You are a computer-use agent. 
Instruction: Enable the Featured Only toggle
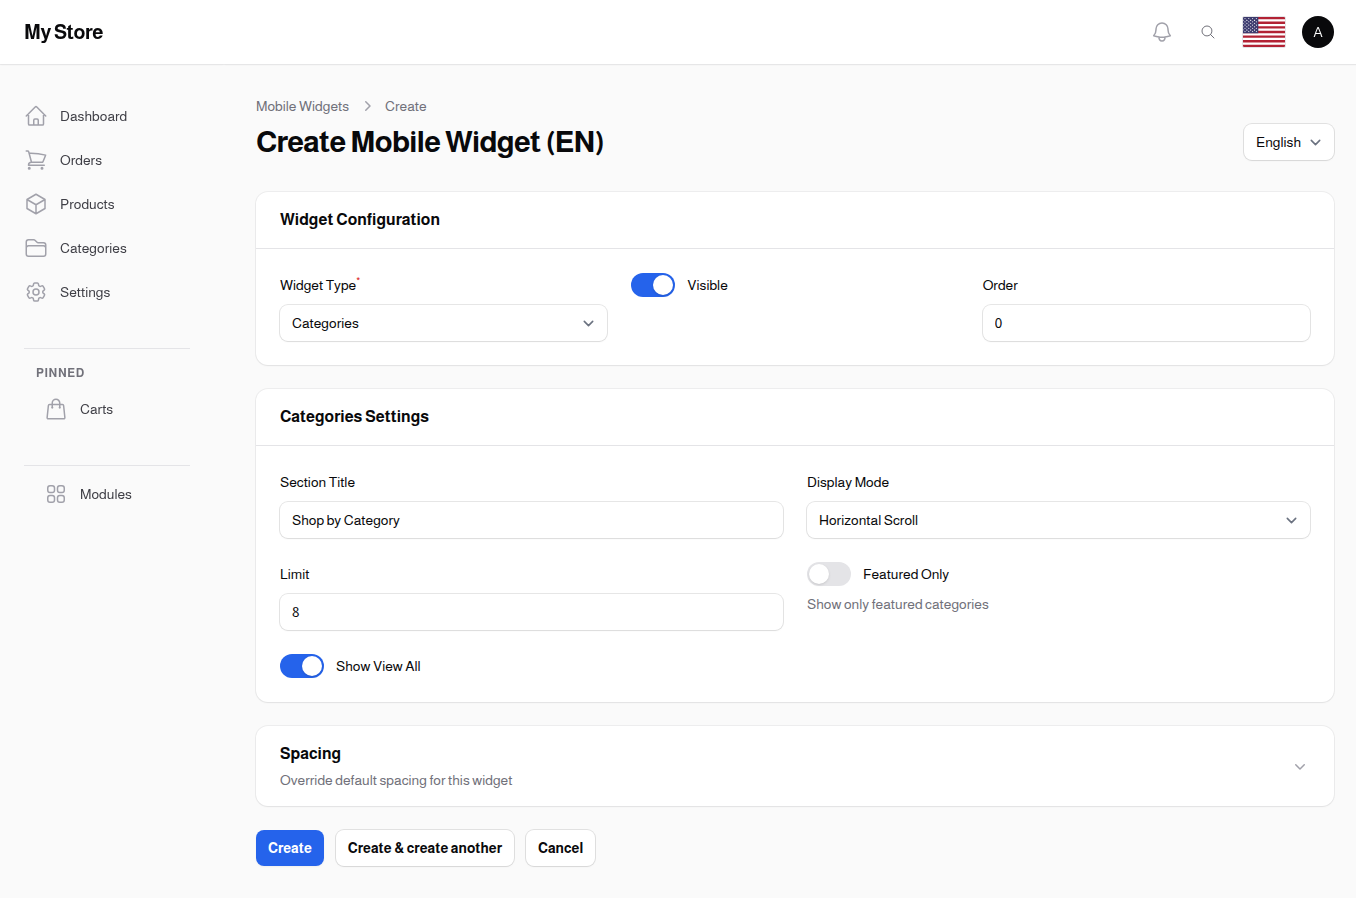(x=828, y=574)
